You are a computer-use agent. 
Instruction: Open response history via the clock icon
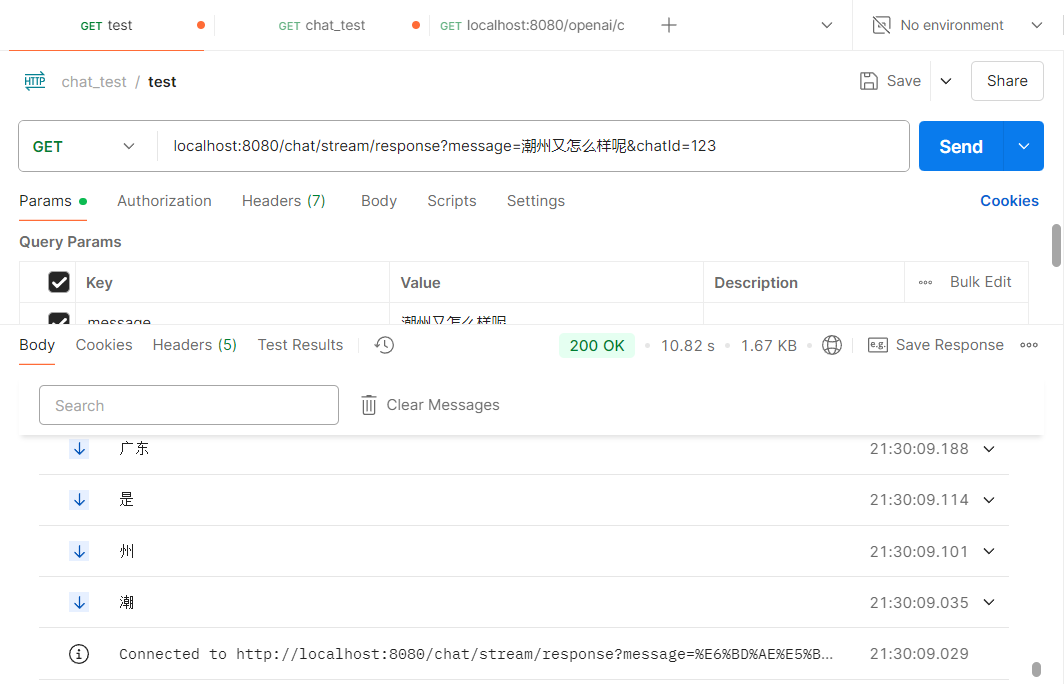(x=383, y=345)
